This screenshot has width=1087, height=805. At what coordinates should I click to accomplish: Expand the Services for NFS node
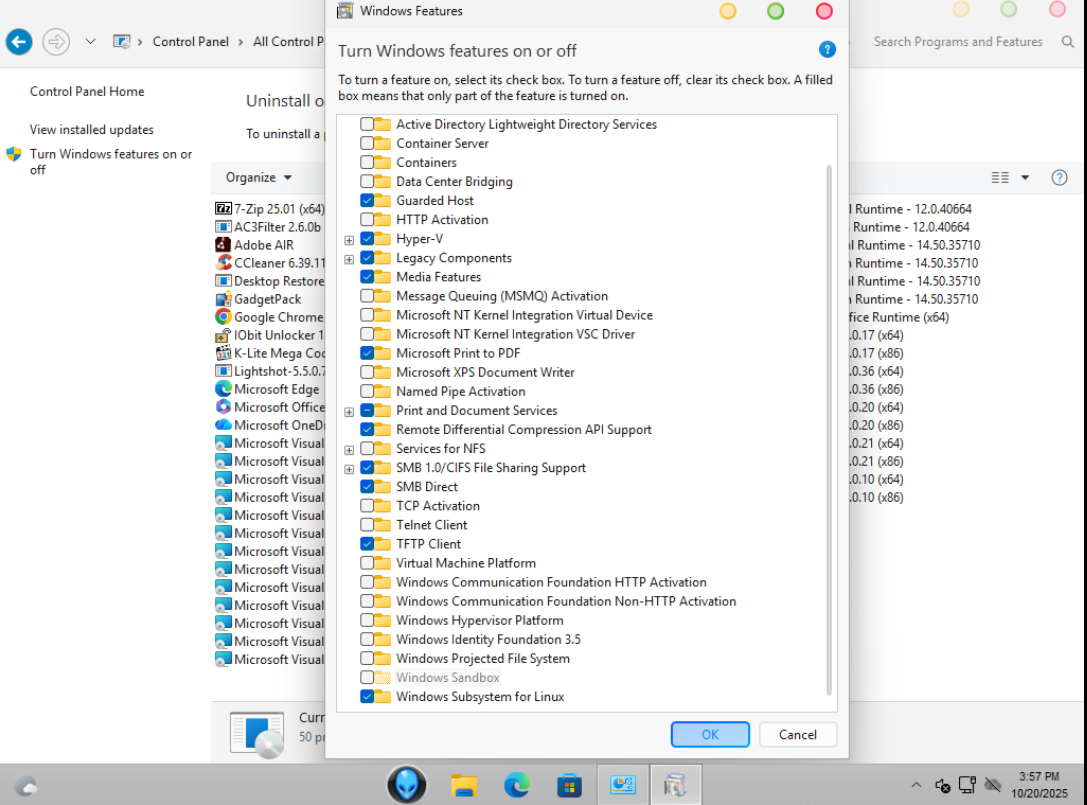click(x=349, y=450)
